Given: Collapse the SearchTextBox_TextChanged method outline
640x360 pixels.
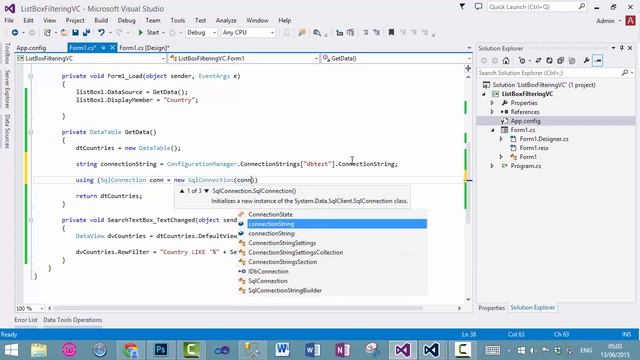Looking at the screenshot, I should pyautogui.click(x=31, y=220).
